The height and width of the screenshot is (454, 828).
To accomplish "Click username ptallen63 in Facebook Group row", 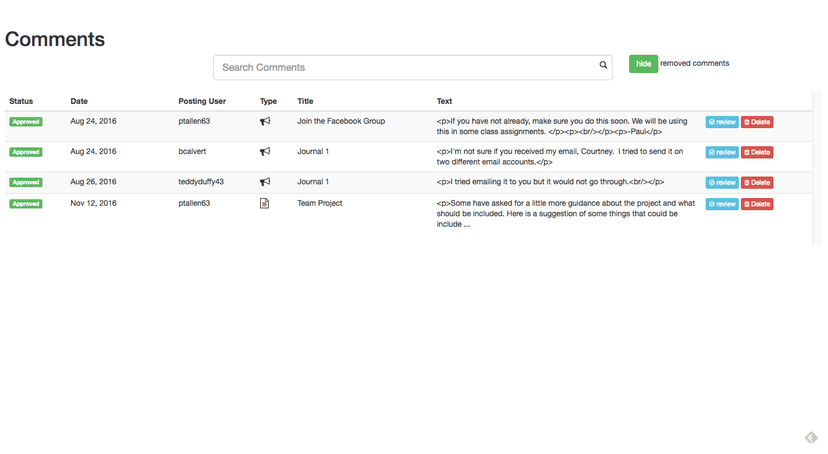I will [x=194, y=121].
